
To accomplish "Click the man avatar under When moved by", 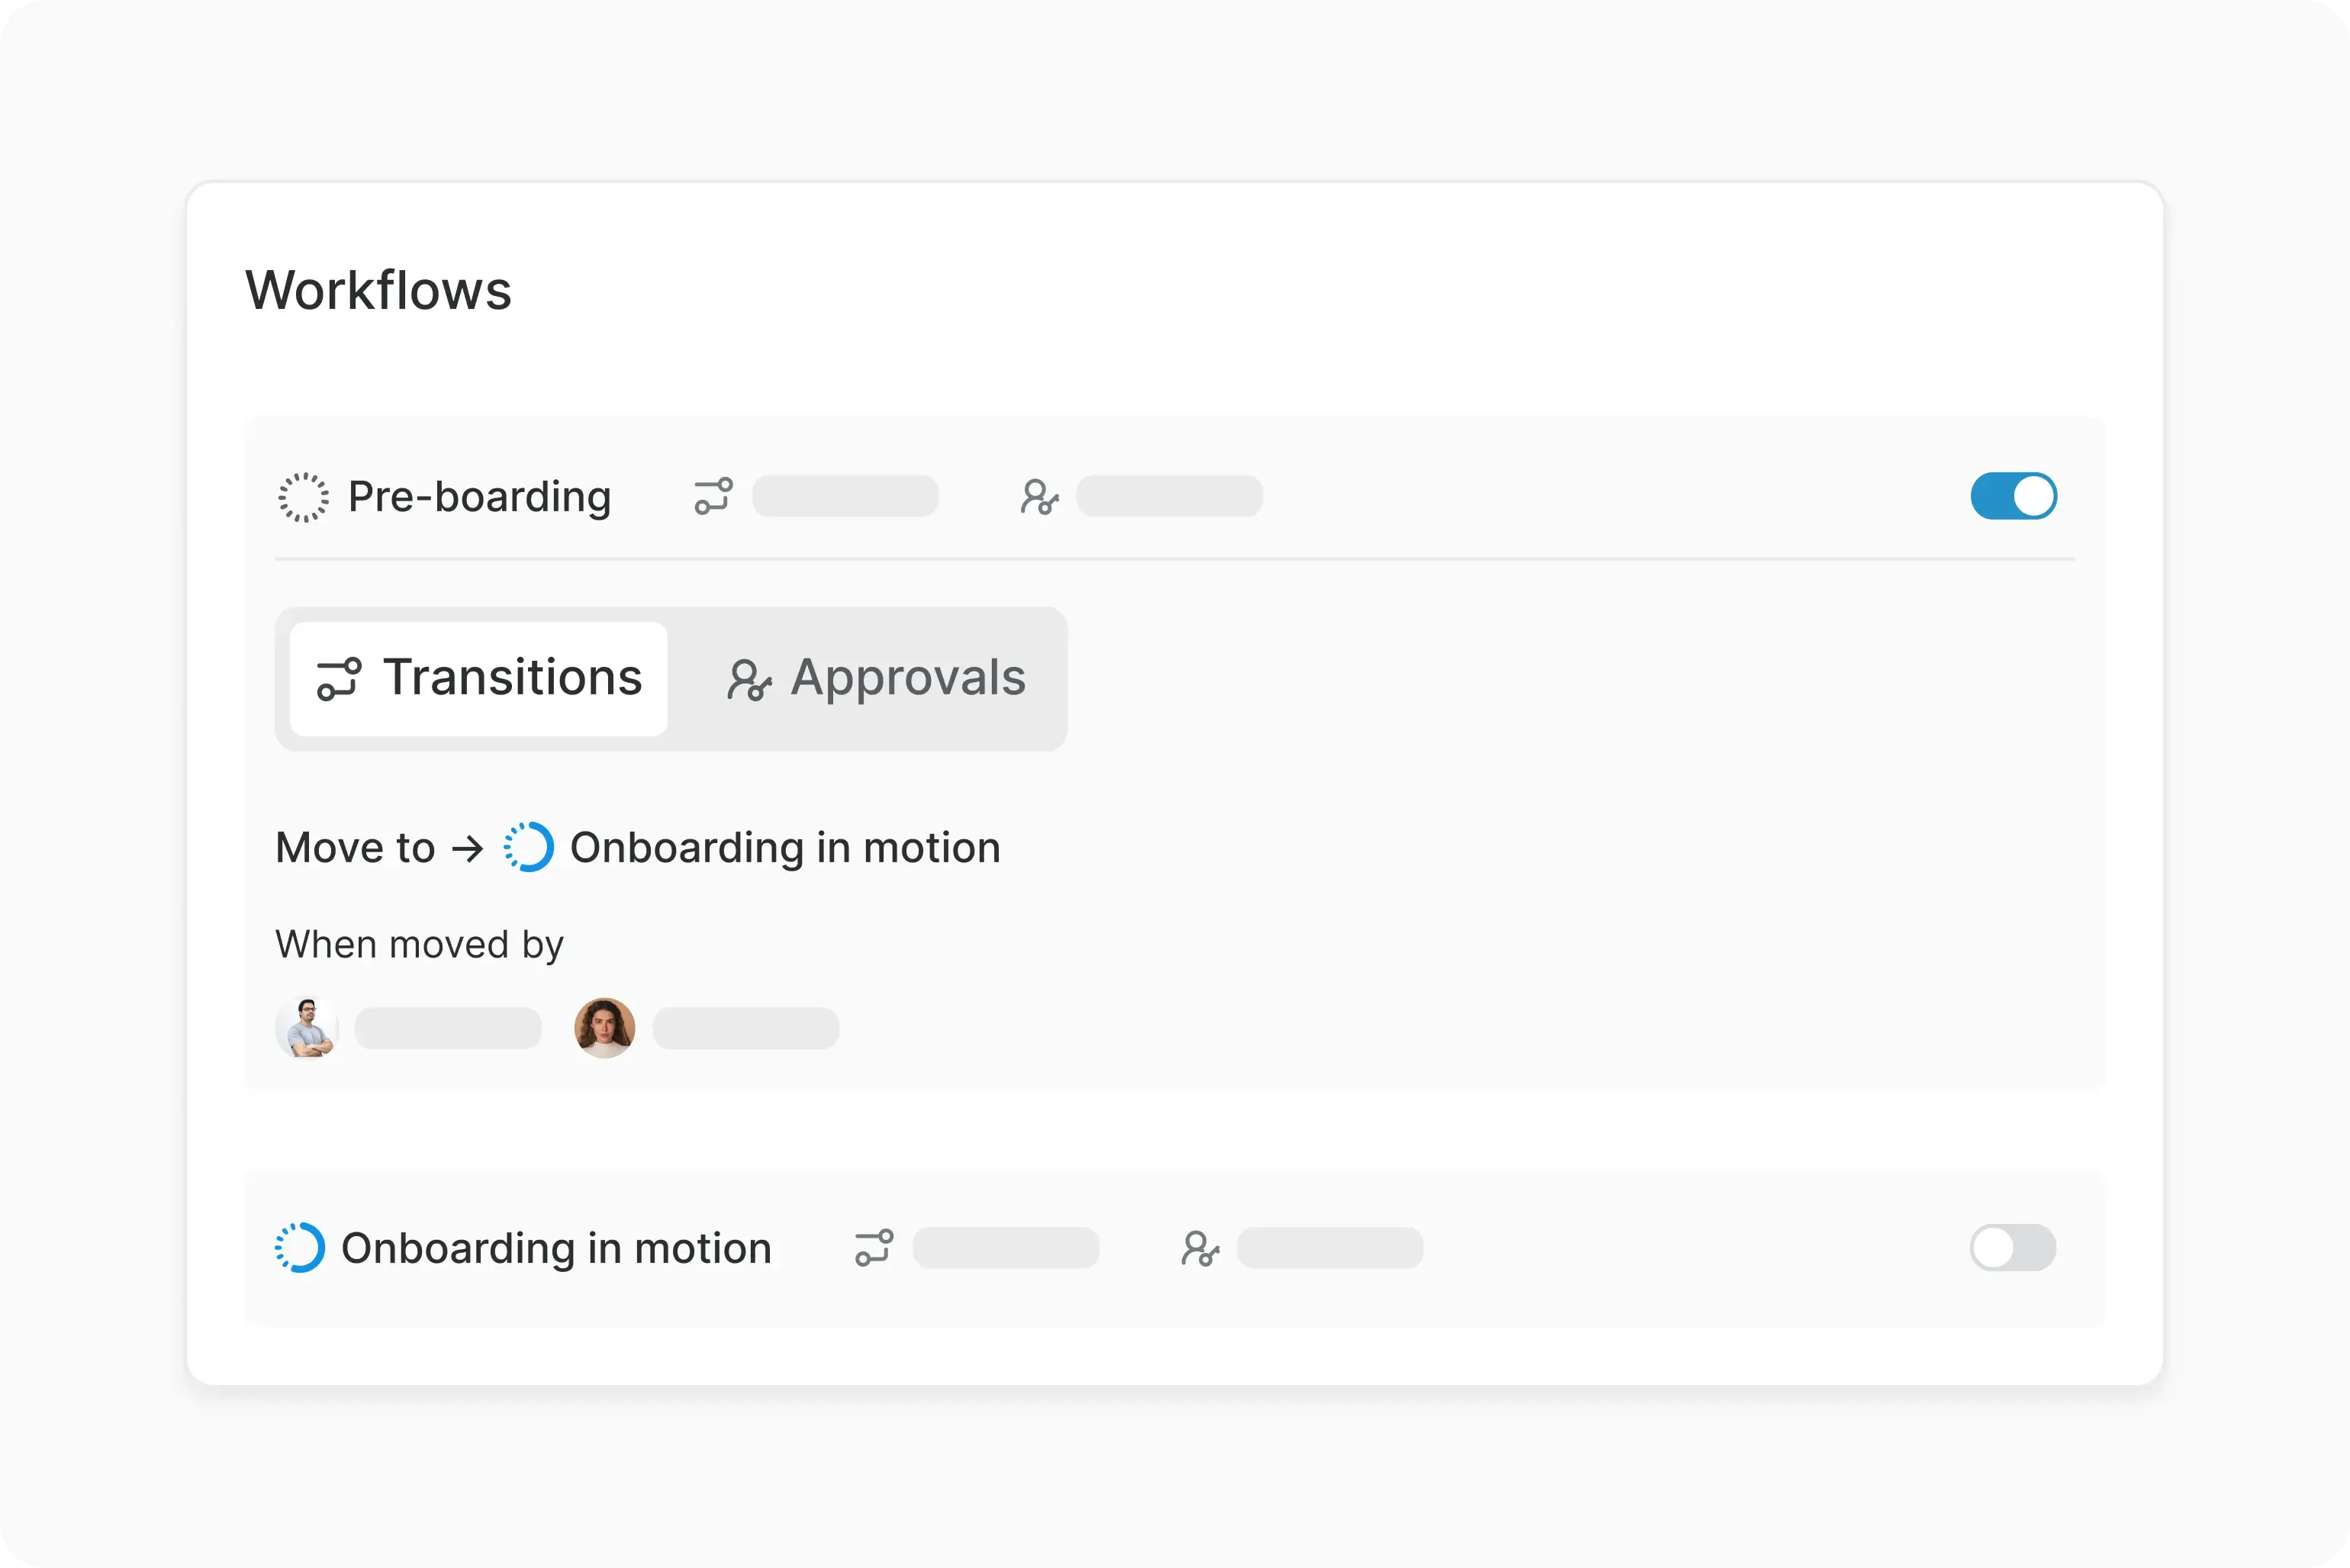I will (307, 1028).
